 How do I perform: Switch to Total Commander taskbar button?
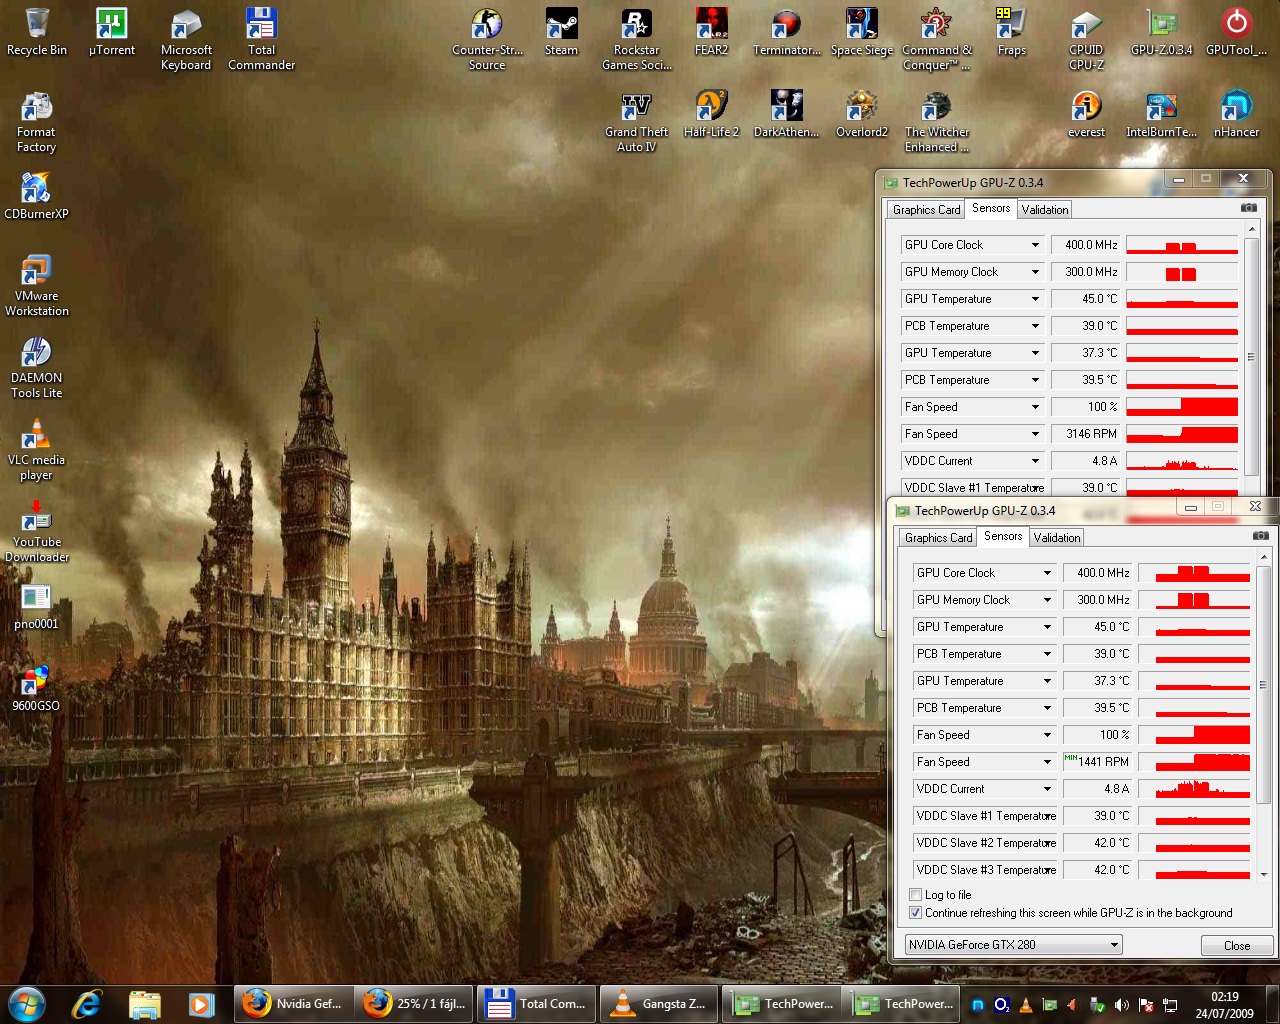click(536, 1004)
